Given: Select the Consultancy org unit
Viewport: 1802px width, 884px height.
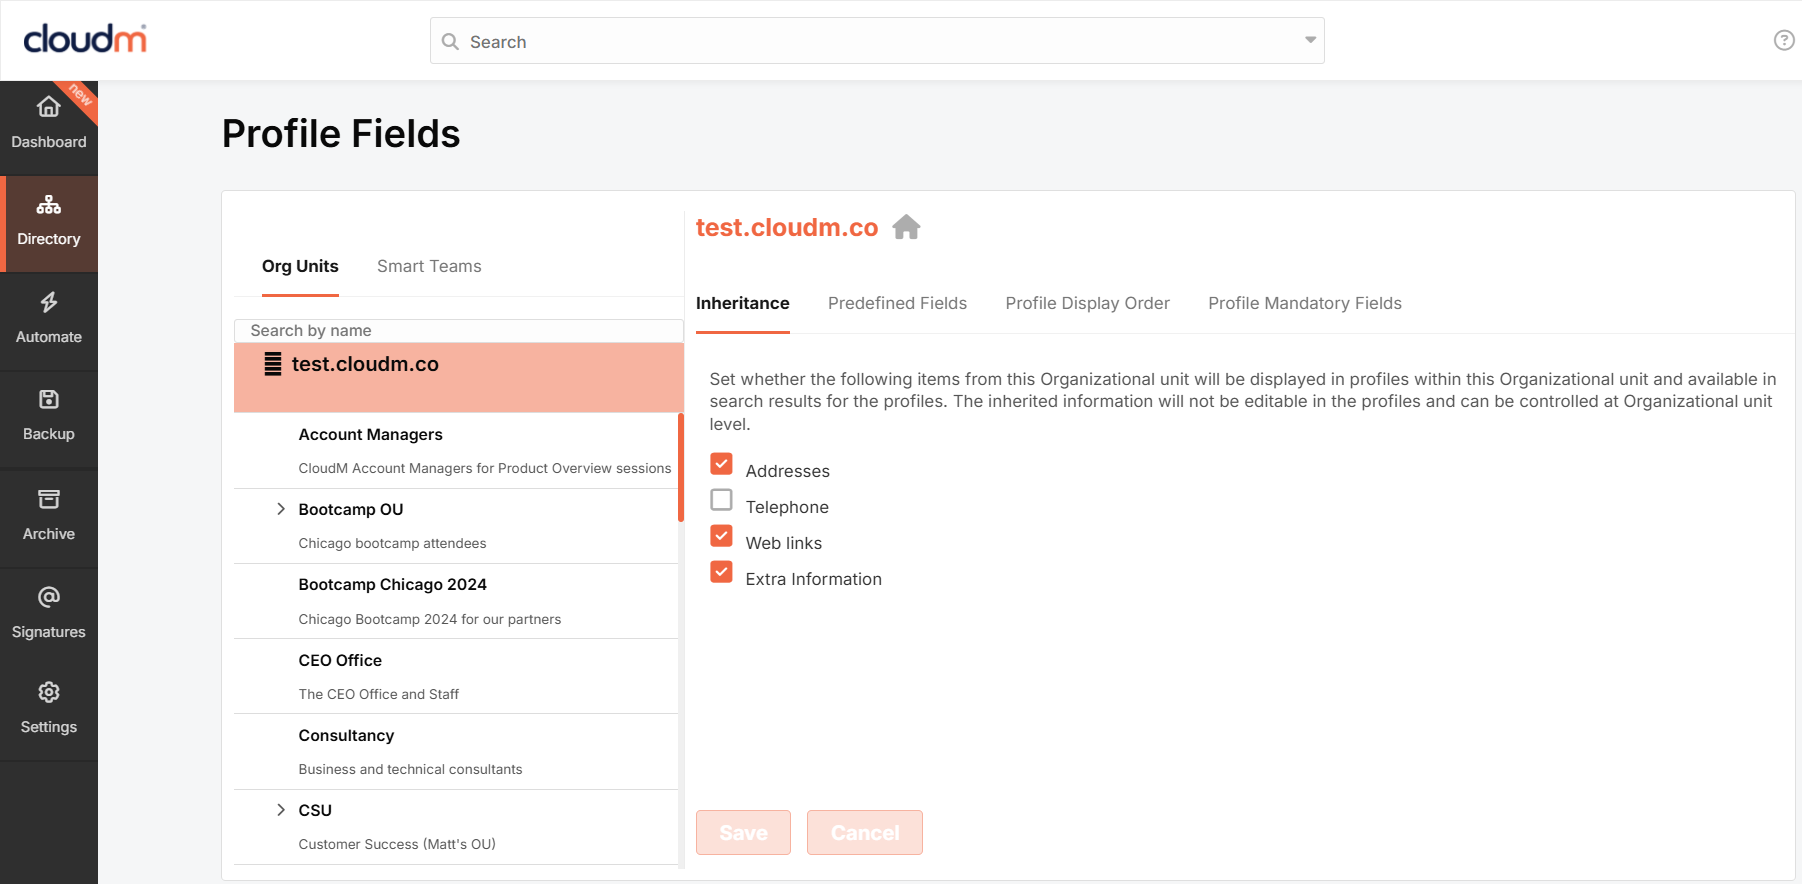Looking at the screenshot, I should pos(346,735).
